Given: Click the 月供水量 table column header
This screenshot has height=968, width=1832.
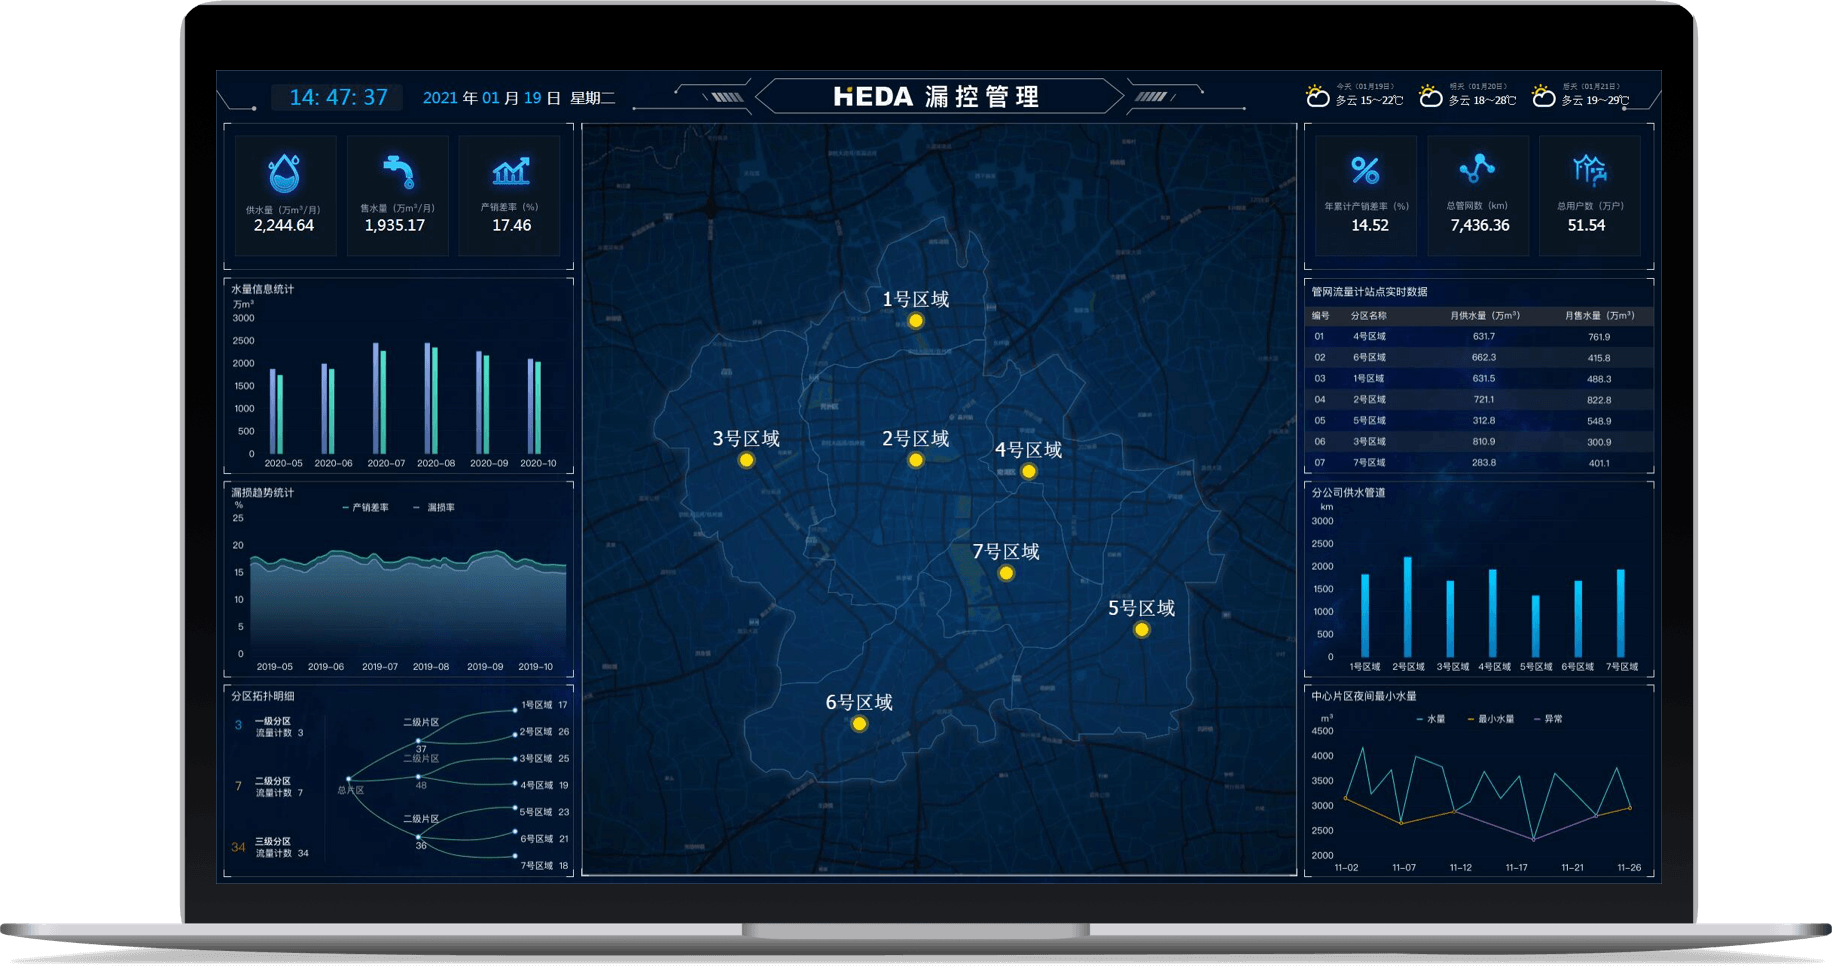Looking at the screenshot, I should click(1484, 316).
